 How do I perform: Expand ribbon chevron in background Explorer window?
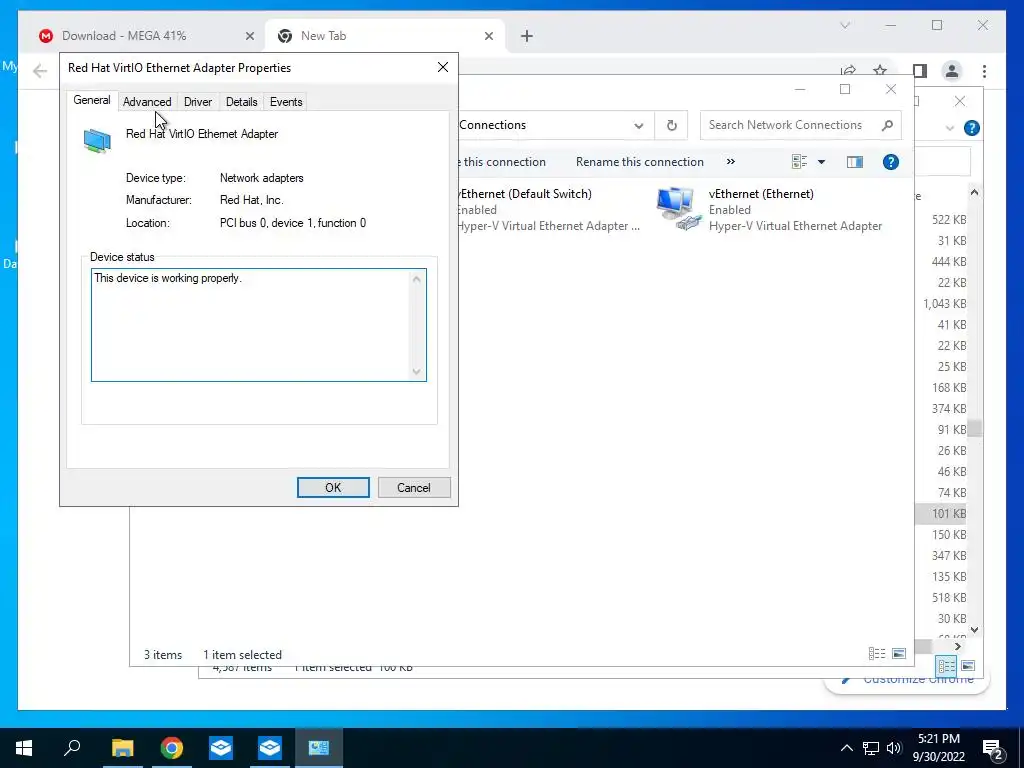[x=950, y=128]
